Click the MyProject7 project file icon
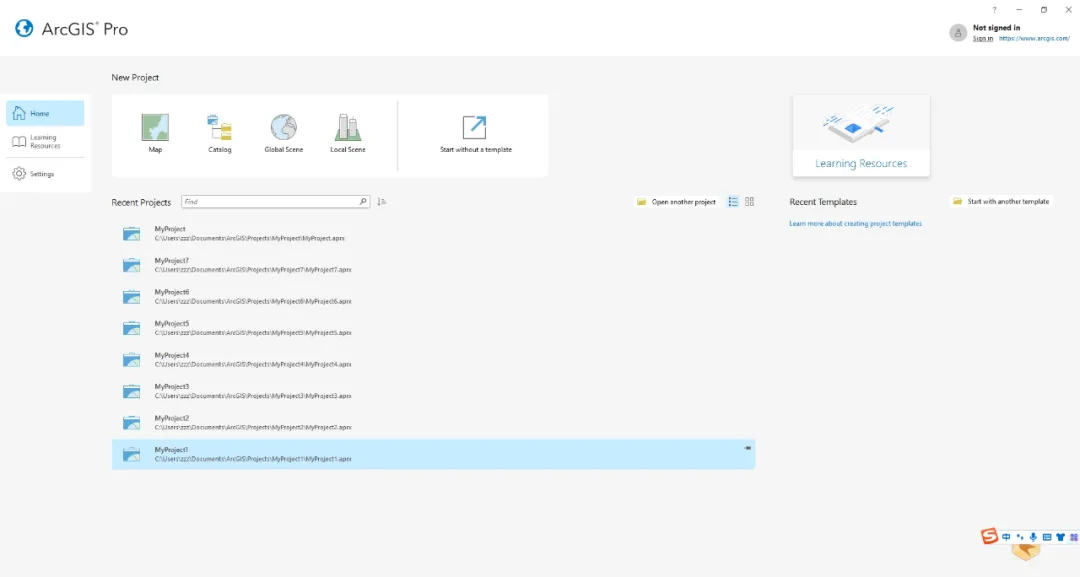The height and width of the screenshot is (577, 1080). coord(132,265)
